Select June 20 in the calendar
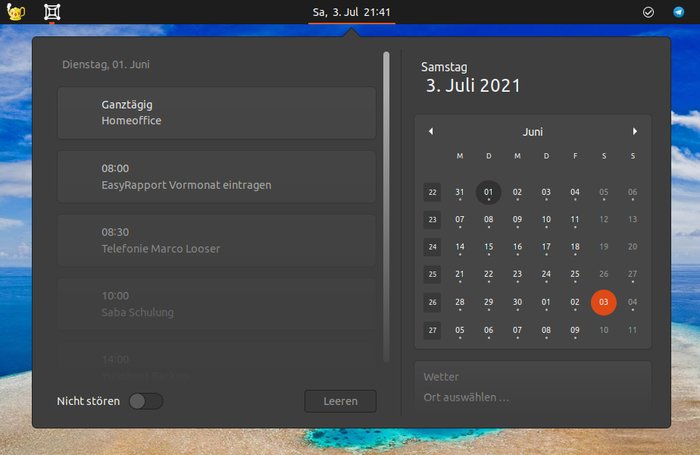700x455 pixels. (x=633, y=247)
